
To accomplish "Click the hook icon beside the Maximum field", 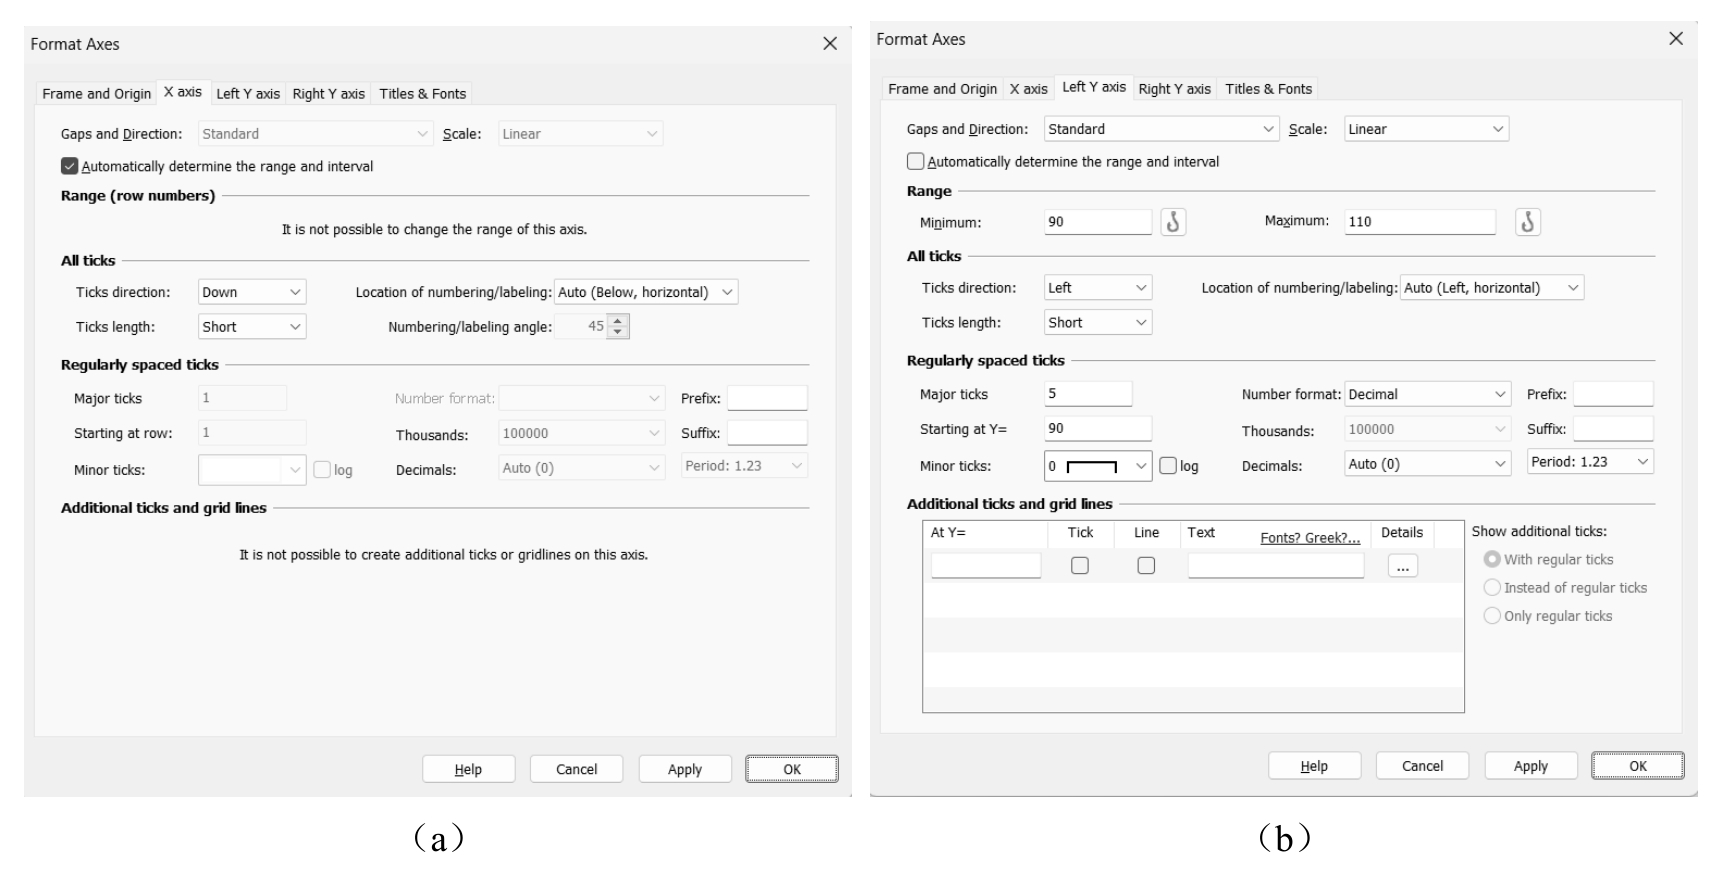I will 1527,222.
